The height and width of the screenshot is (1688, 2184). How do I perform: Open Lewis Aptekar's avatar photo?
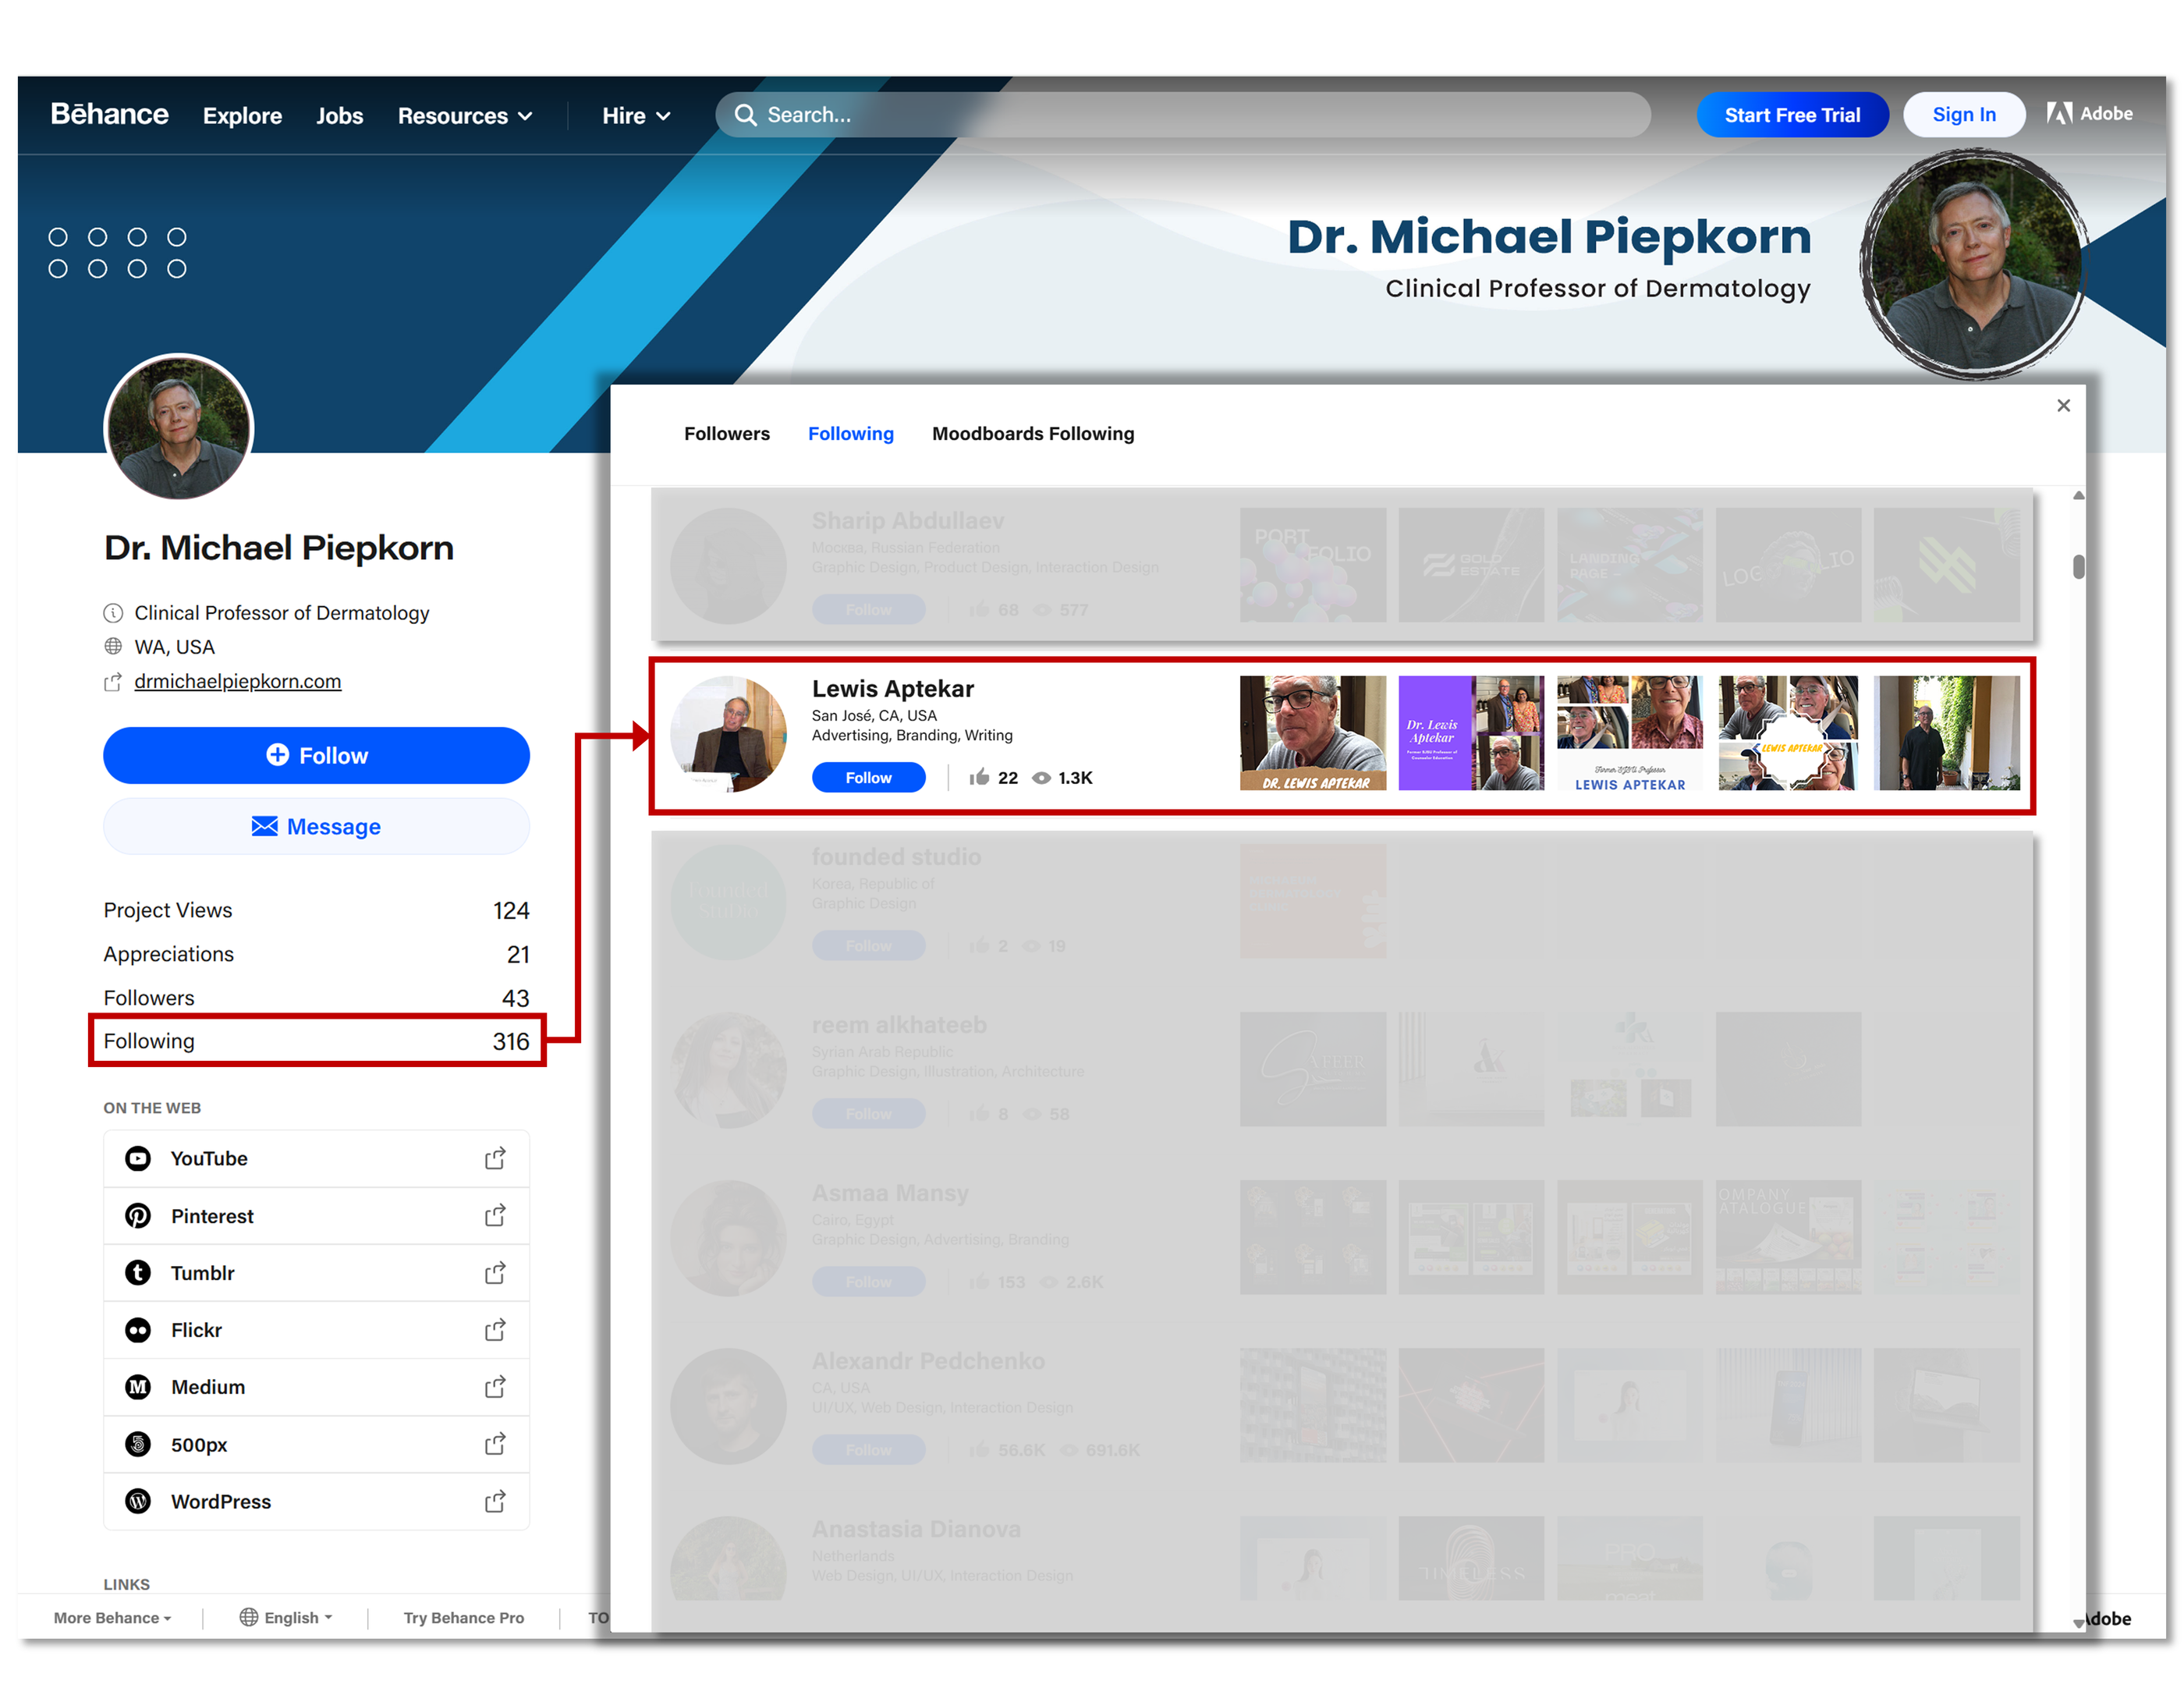click(729, 733)
